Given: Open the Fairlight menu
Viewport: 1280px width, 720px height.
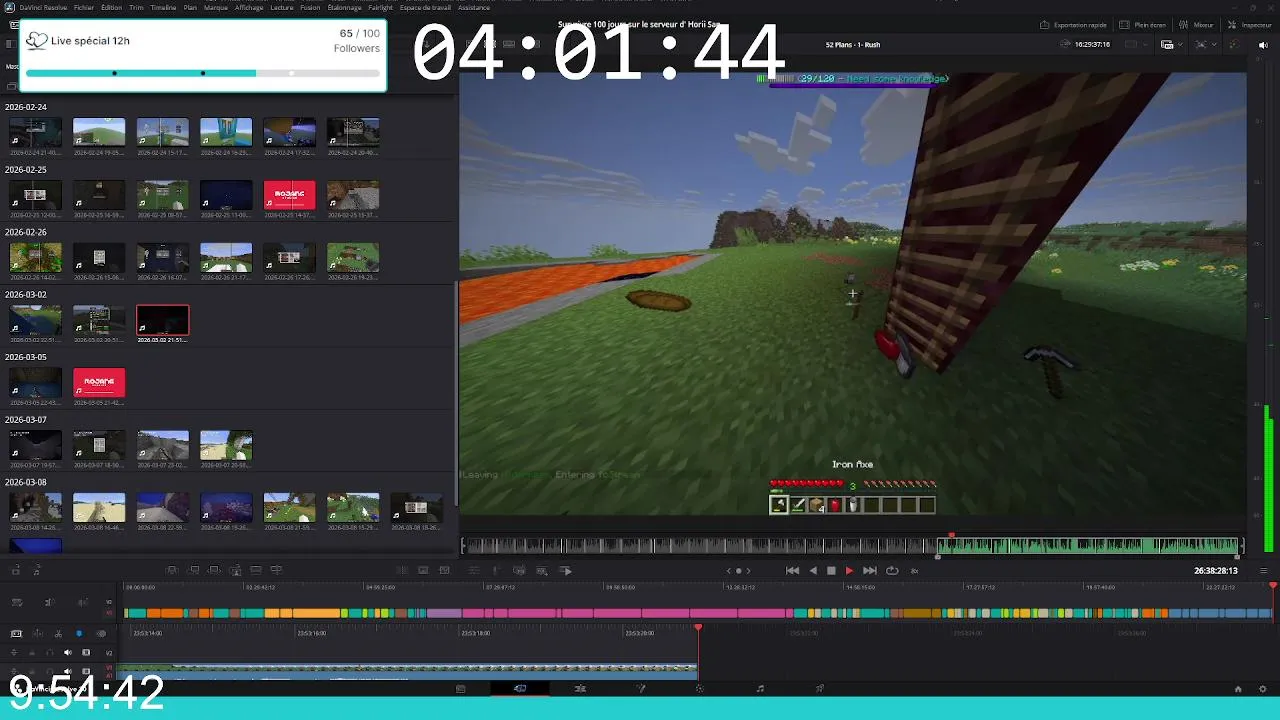Looking at the screenshot, I should [x=380, y=7].
